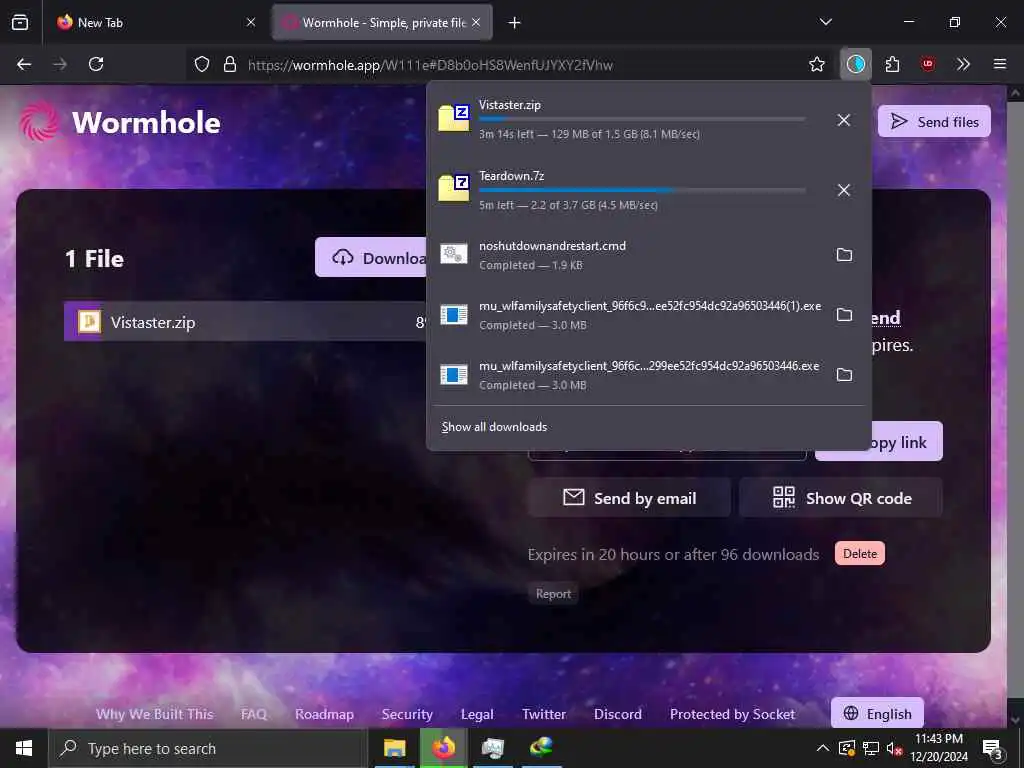Click Send by email button
This screenshot has height=768, width=1024.
630,498
